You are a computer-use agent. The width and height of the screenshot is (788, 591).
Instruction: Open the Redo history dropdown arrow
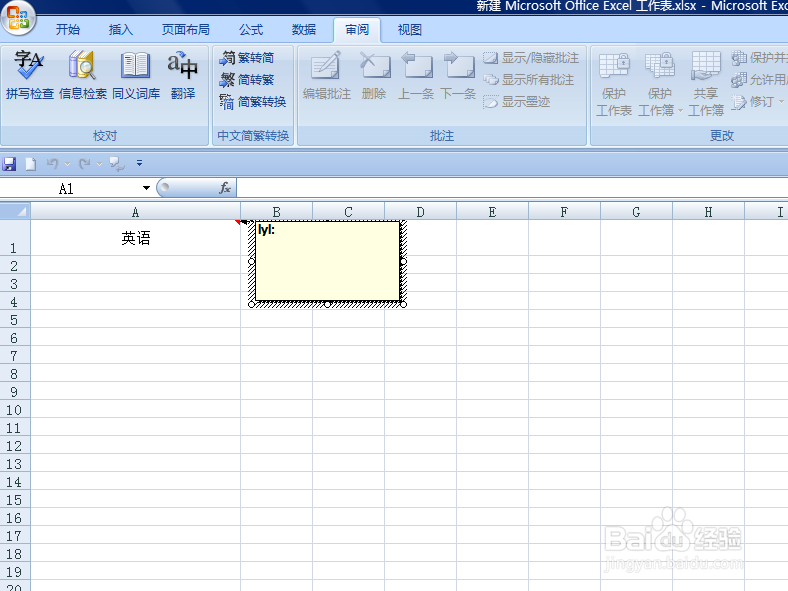[100, 164]
